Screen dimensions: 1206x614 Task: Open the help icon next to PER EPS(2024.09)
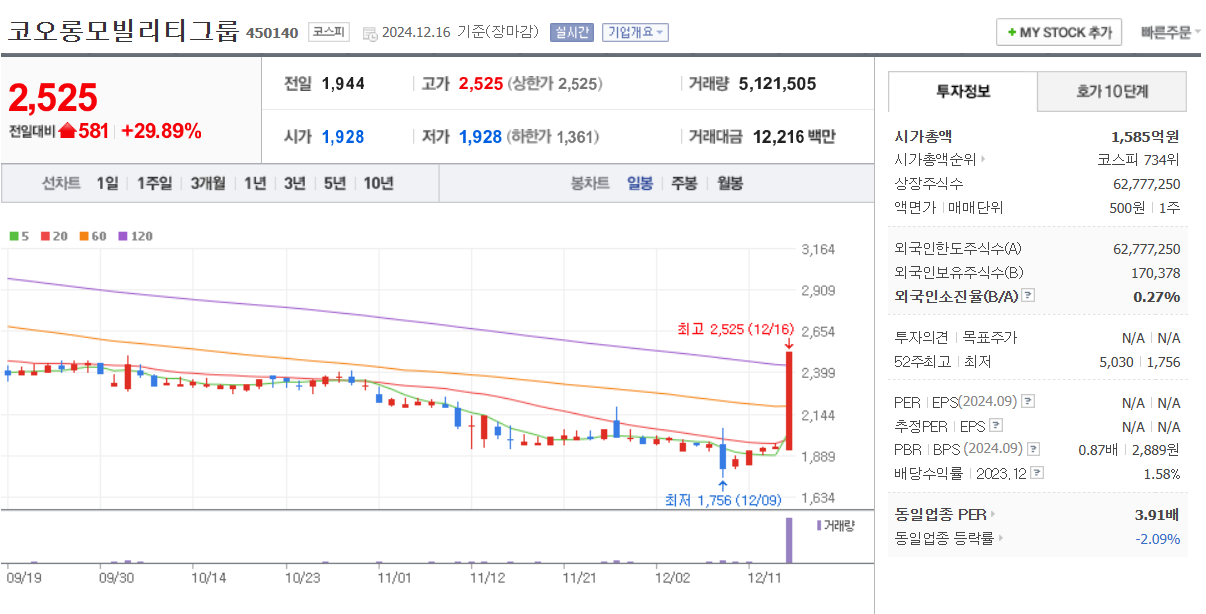tap(1028, 402)
